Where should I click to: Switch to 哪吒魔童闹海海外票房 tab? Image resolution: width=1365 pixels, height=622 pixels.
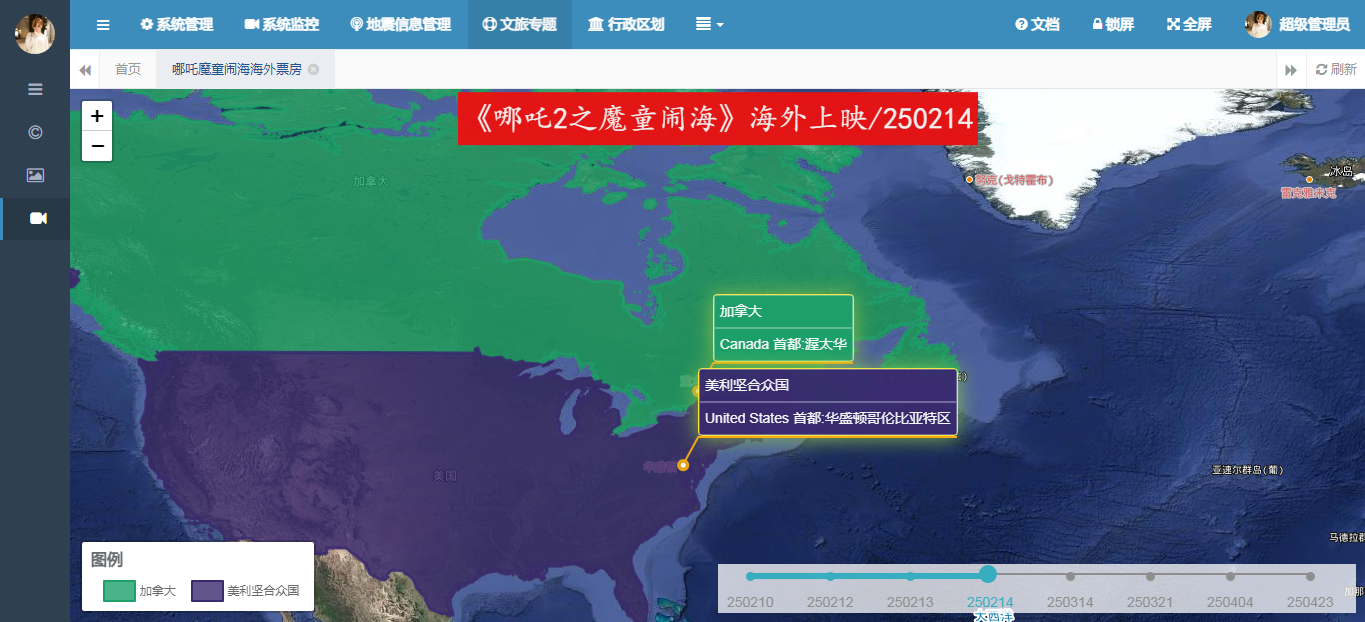click(x=237, y=69)
